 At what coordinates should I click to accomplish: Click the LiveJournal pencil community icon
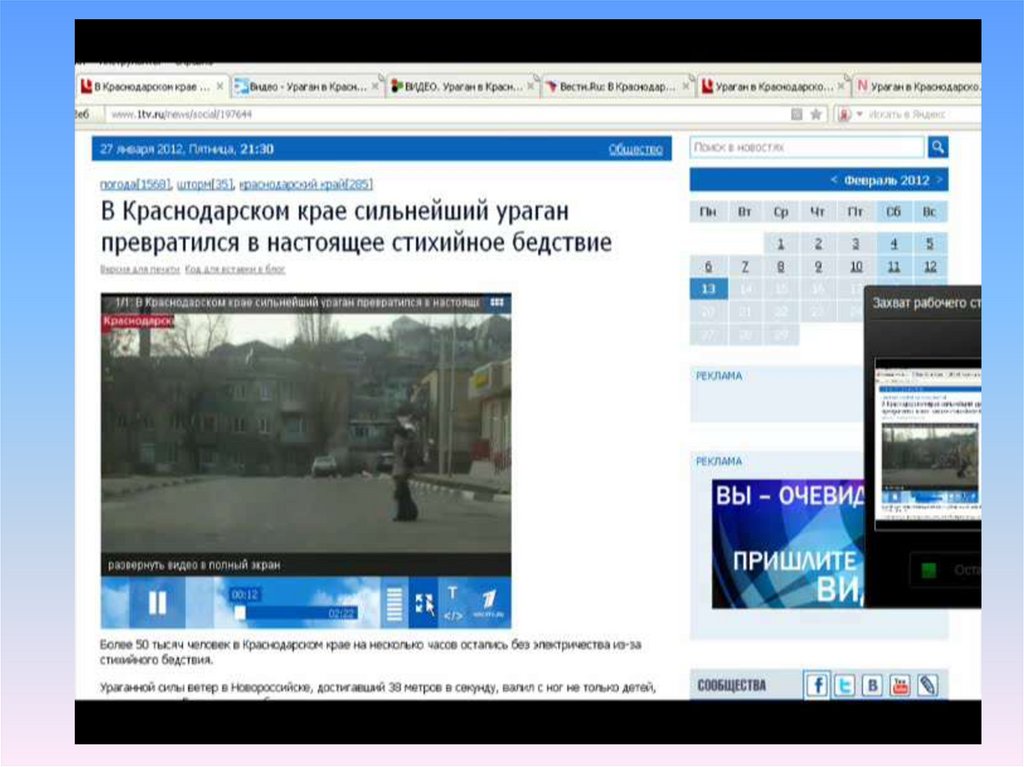tap(927, 685)
